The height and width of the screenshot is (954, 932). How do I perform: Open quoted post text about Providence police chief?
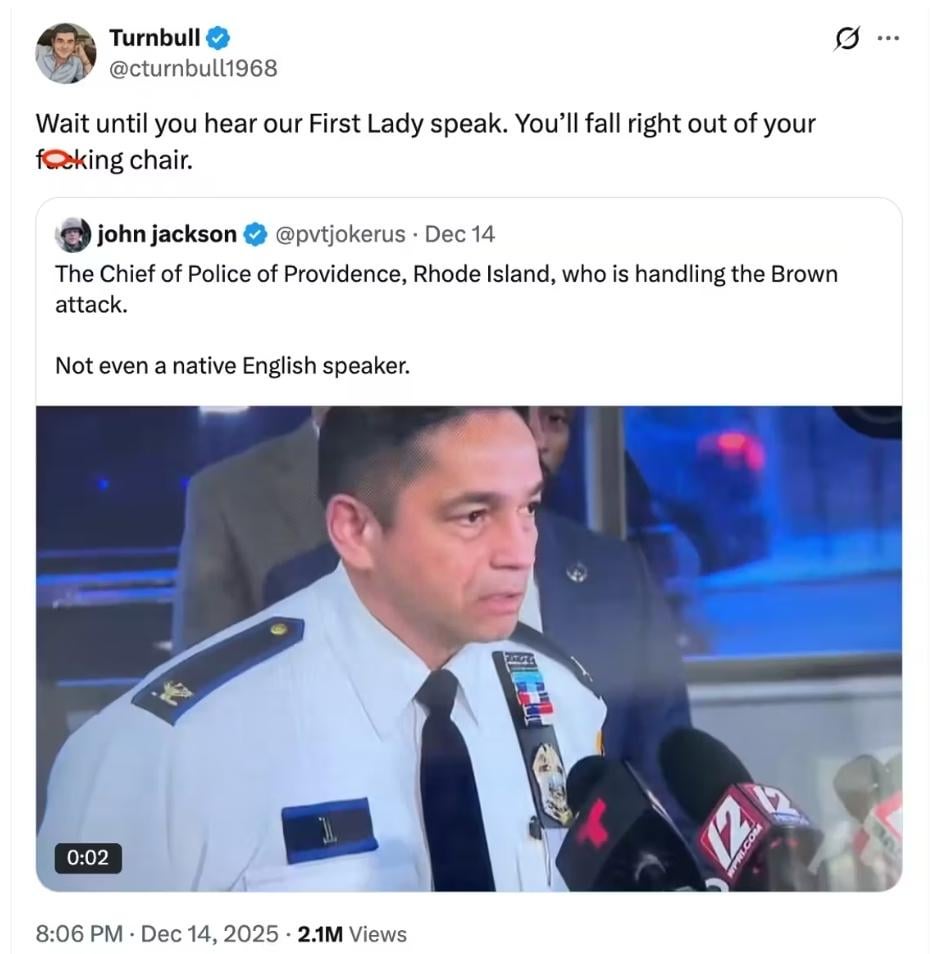(445, 275)
